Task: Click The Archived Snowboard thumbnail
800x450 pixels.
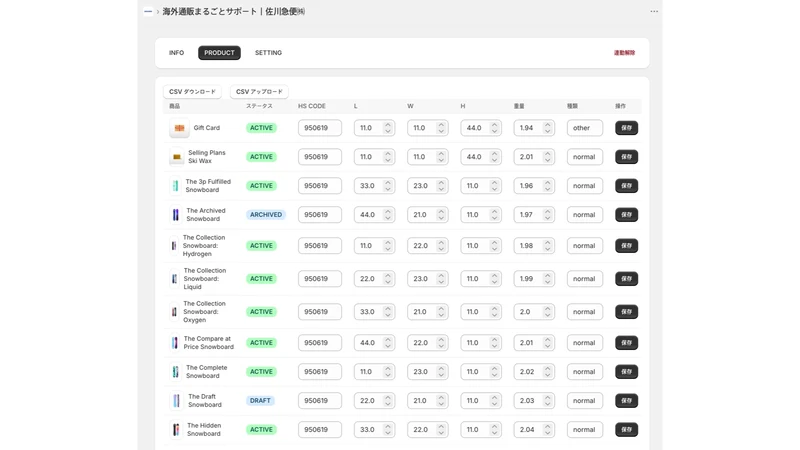Action: 176,215
